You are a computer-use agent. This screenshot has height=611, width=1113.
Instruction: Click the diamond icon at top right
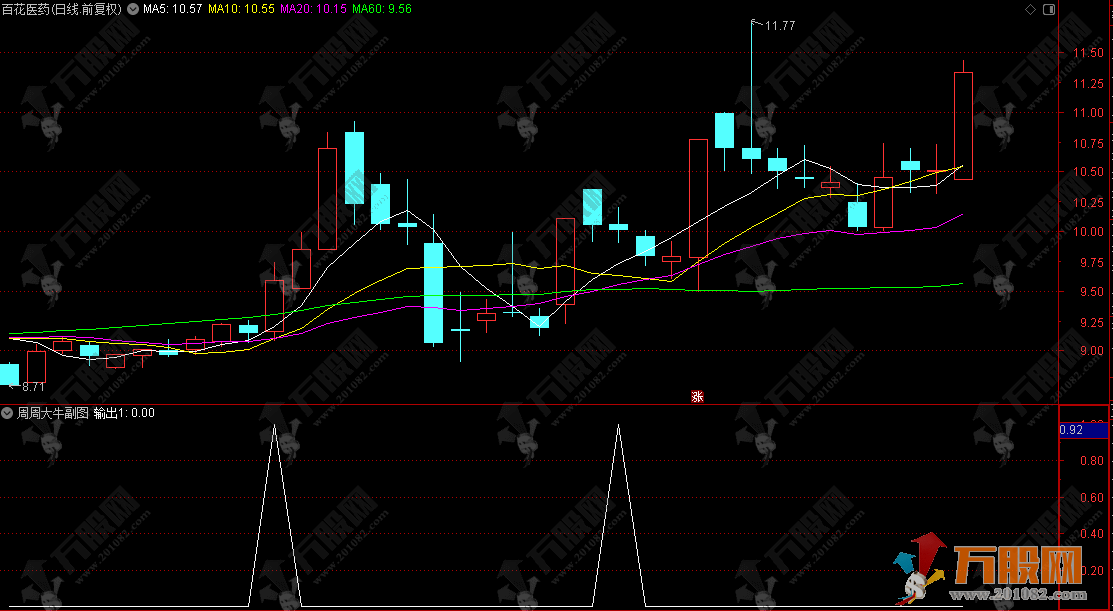(1031, 9)
